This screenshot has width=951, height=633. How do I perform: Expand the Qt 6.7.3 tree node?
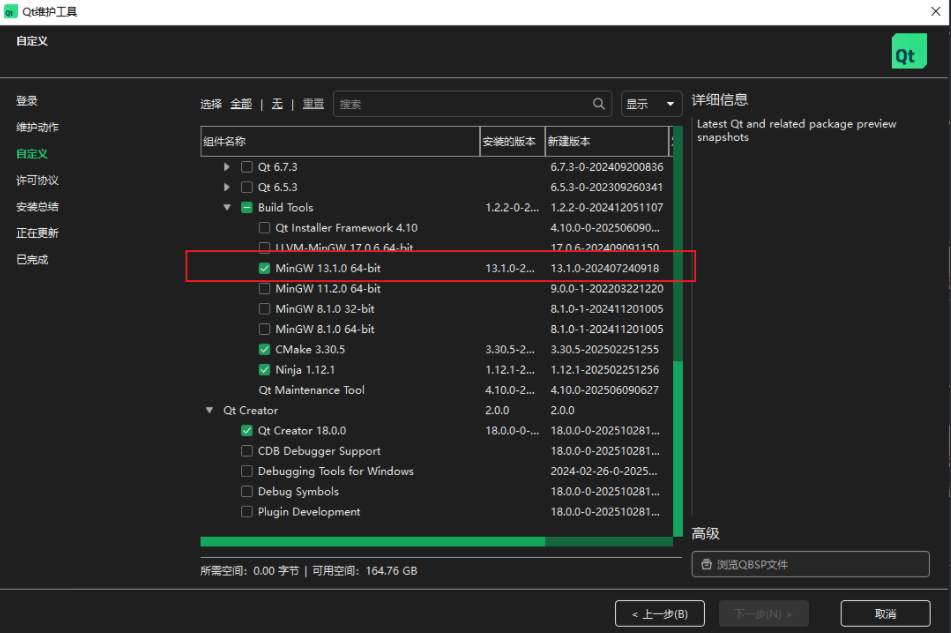(x=226, y=167)
